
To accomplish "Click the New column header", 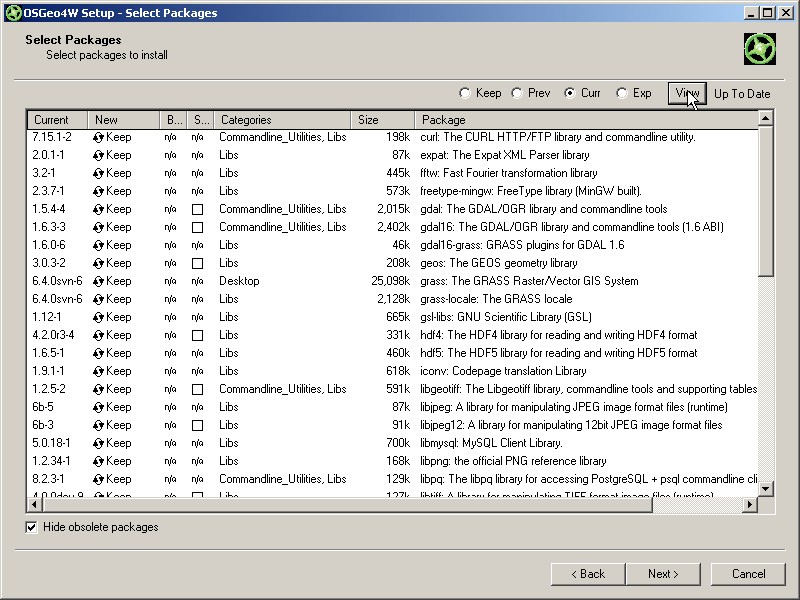I will 123,120.
